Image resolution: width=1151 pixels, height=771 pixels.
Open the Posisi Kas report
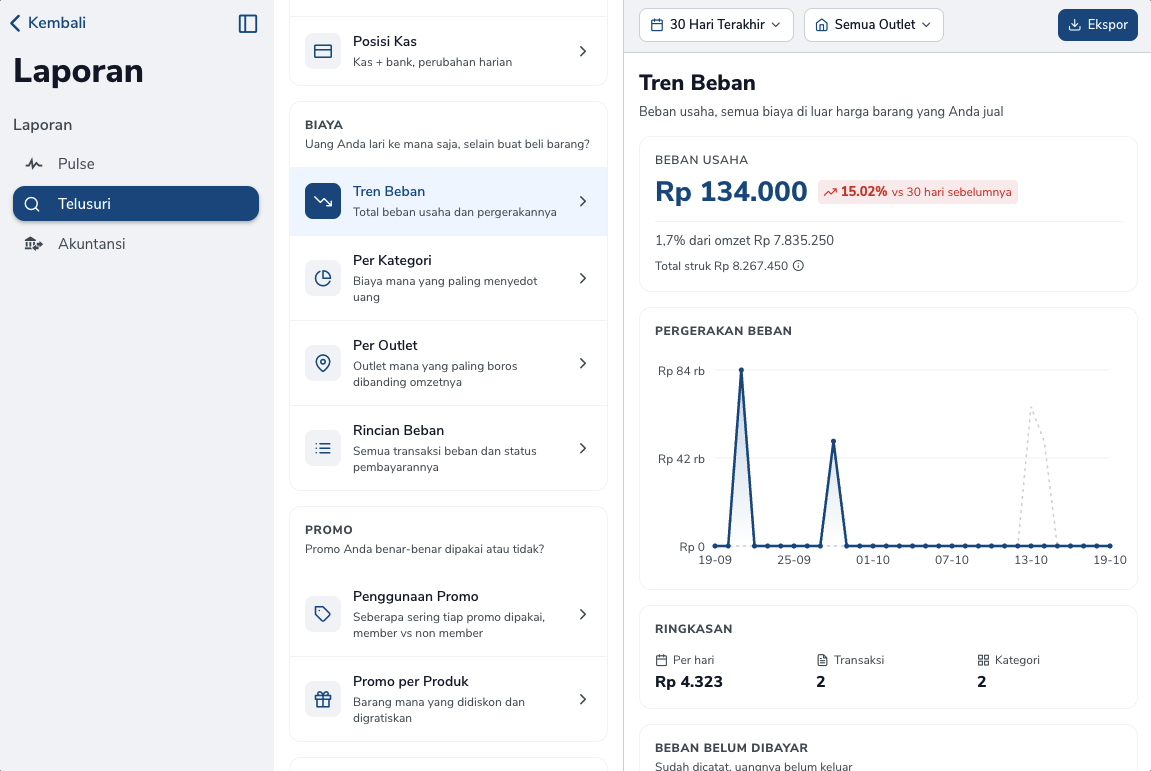[449, 51]
